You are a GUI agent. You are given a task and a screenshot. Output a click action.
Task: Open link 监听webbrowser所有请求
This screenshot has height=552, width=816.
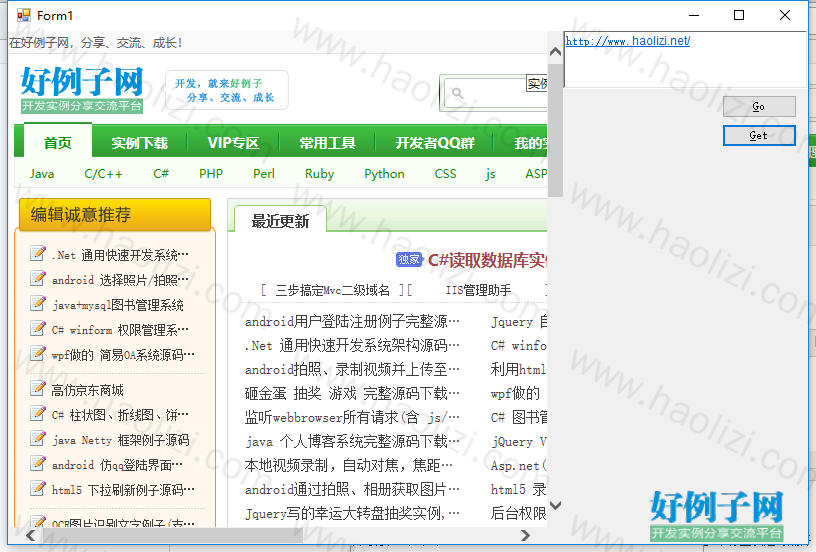point(352,417)
